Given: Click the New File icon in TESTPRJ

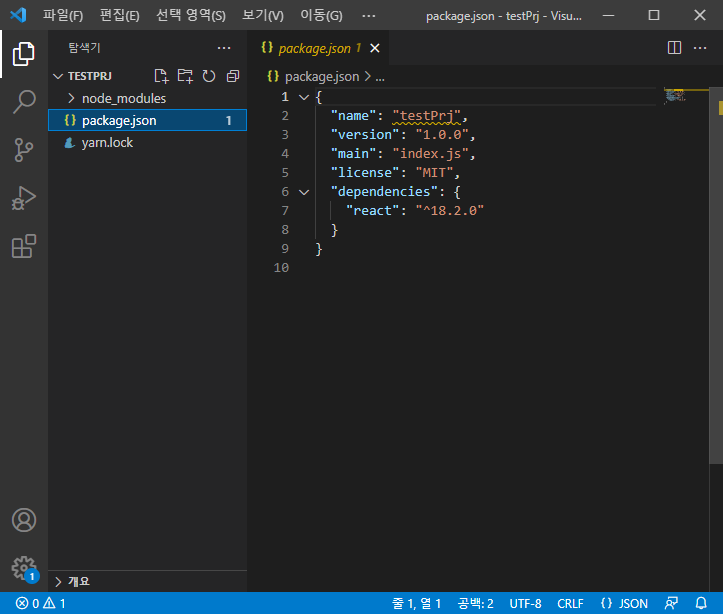Looking at the screenshot, I should pos(161,76).
